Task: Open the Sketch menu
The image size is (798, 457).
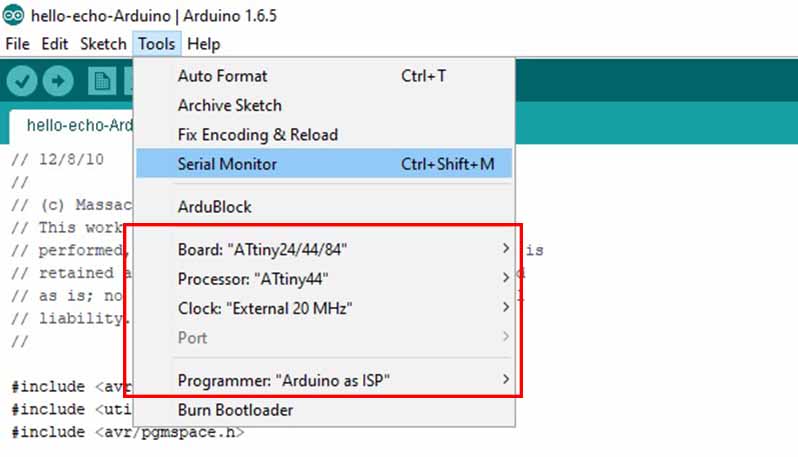Action: (x=103, y=44)
